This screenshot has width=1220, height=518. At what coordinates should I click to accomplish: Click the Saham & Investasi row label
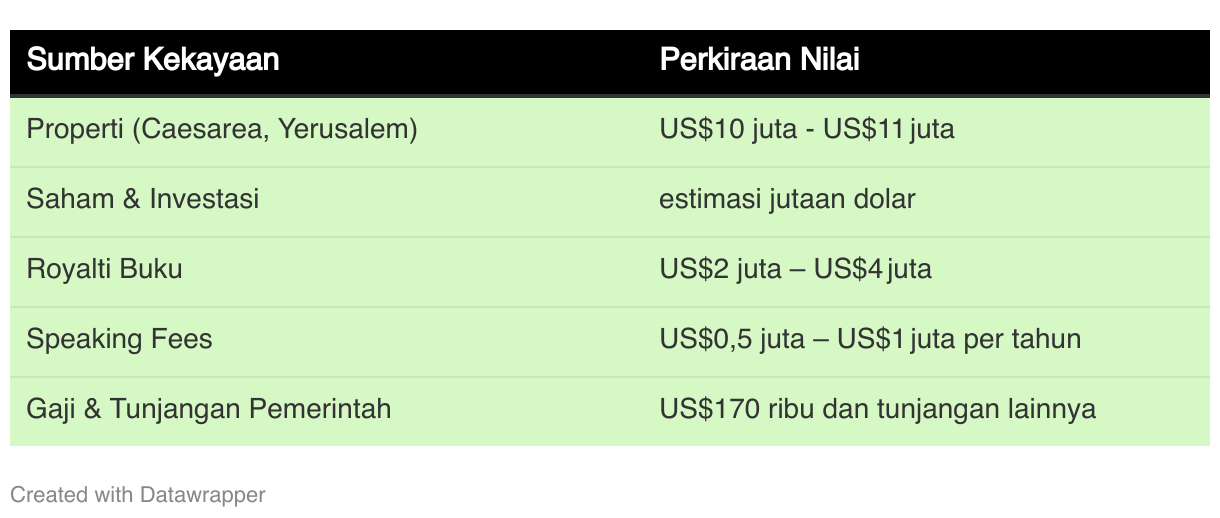pos(143,199)
